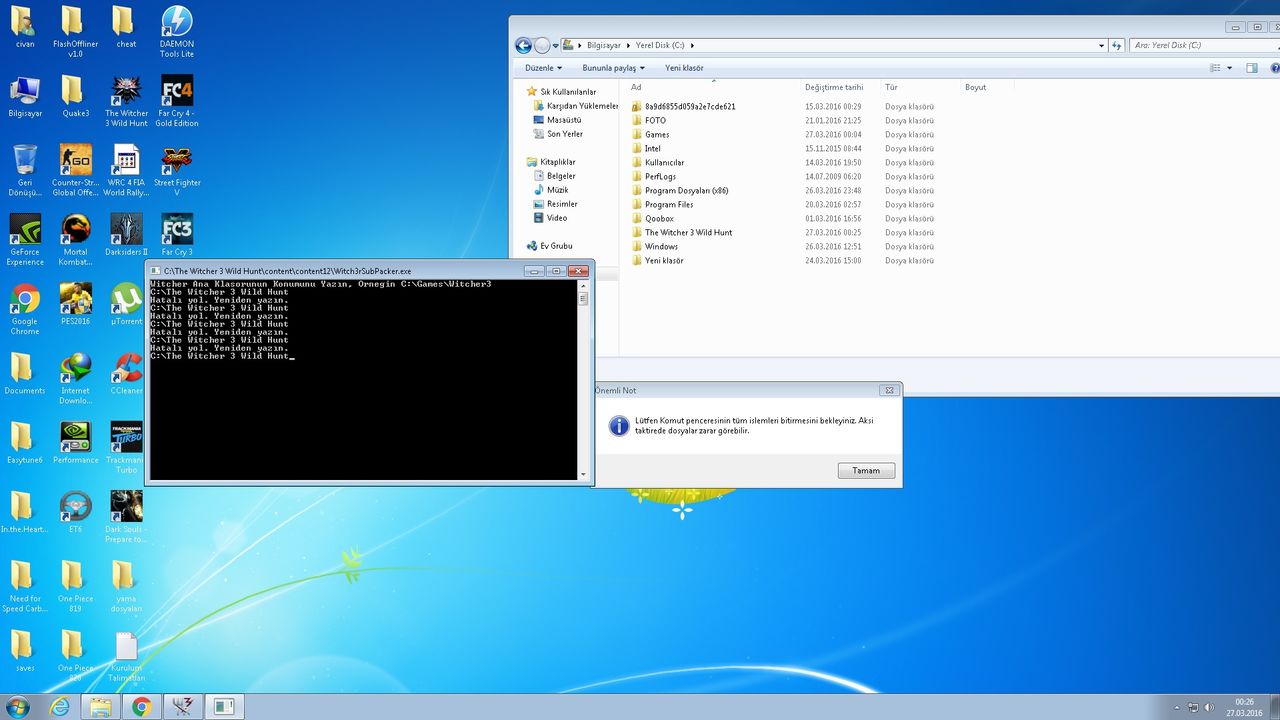Select the PES2016 desktop icon

75,304
